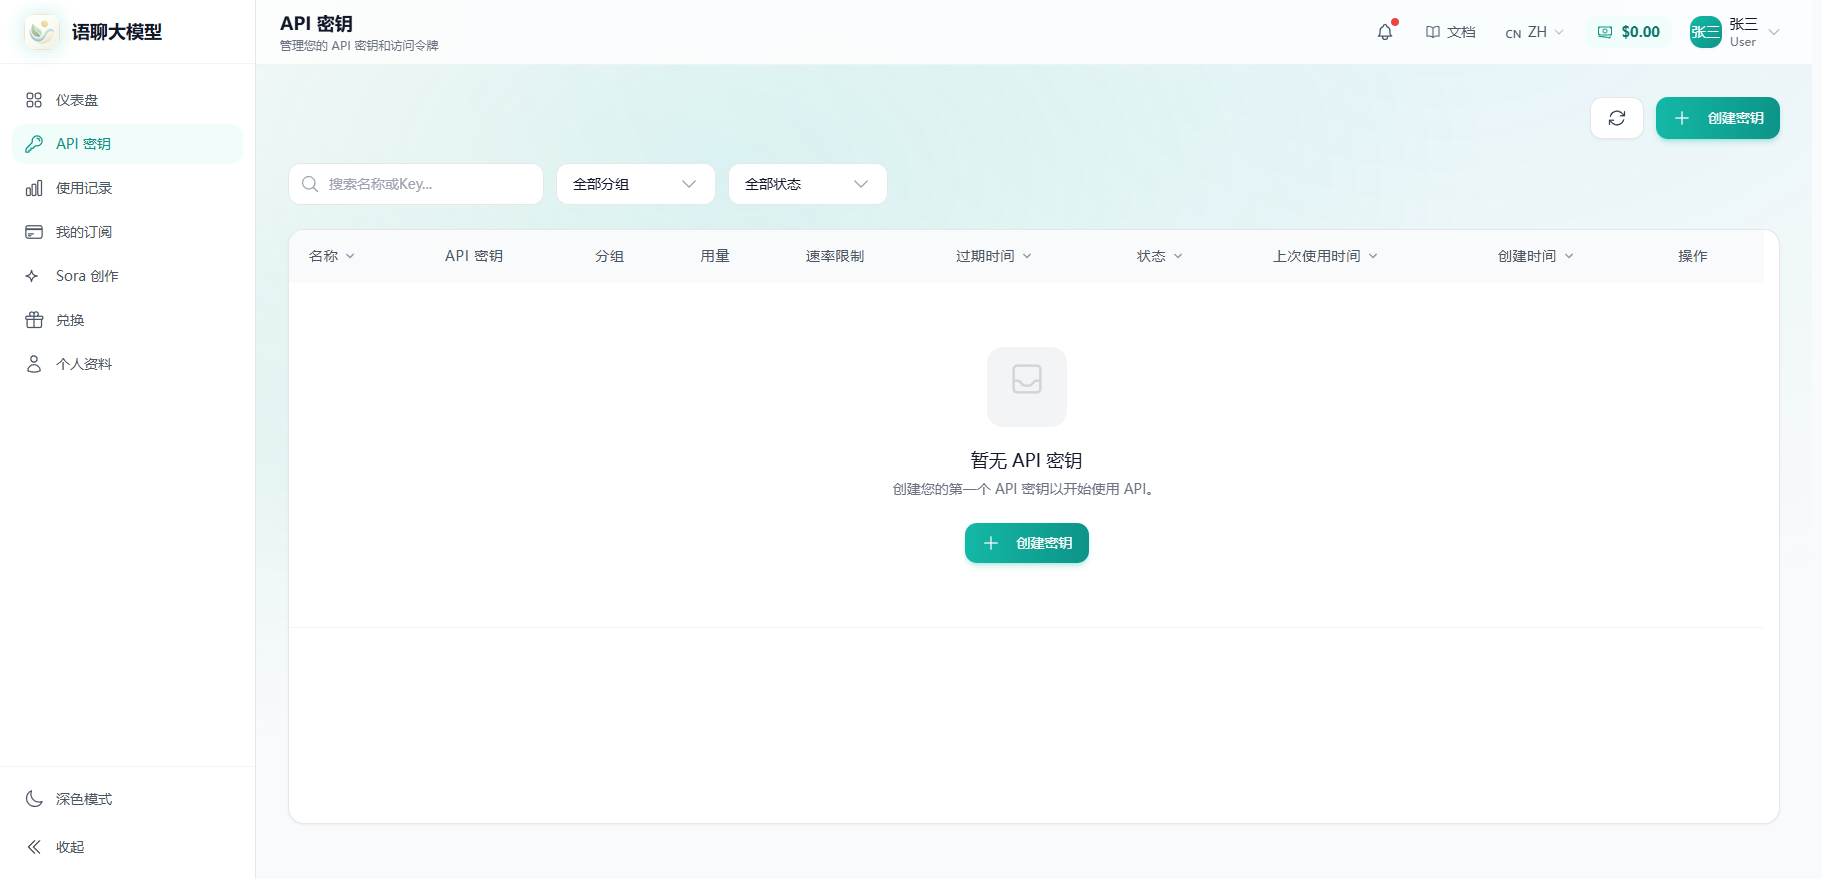This screenshot has width=1822, height=879.
Task: Click the 张三 user avatar
Action: (x=1706, y=32)
